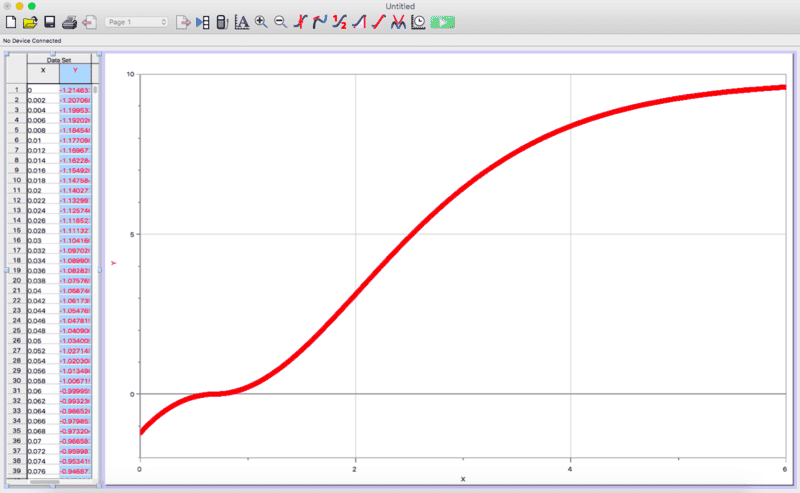Image resolution: width=800 pixels, height=493 pixels.
Task: Select the X column header
Action: pos(43,72)
